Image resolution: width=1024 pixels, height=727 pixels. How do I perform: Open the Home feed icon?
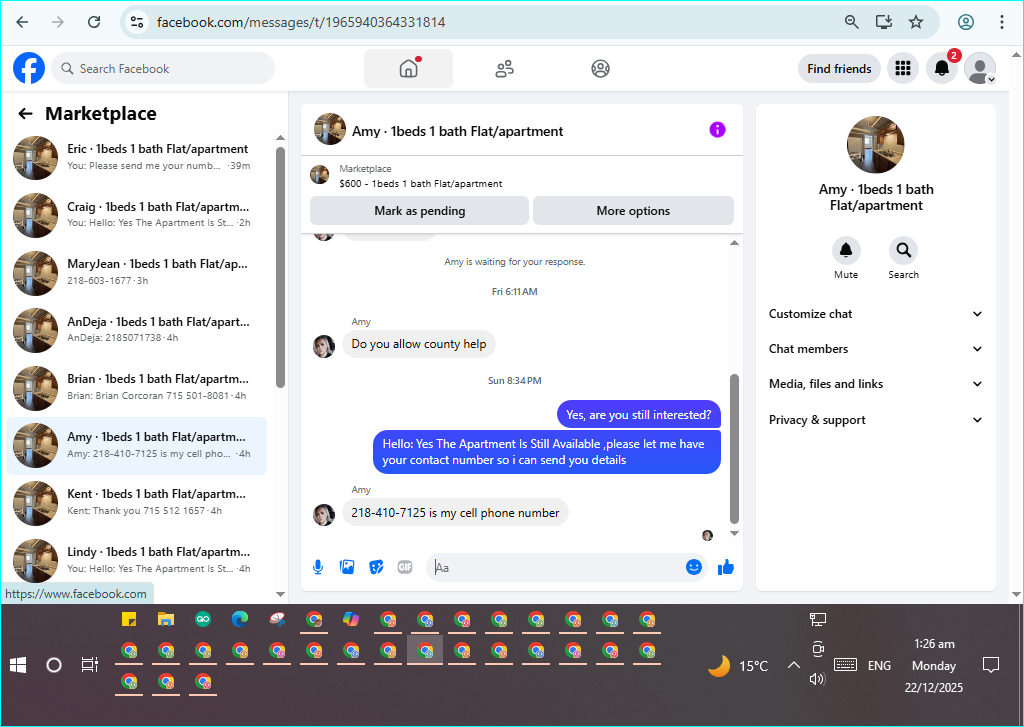[x=408, y=69]
